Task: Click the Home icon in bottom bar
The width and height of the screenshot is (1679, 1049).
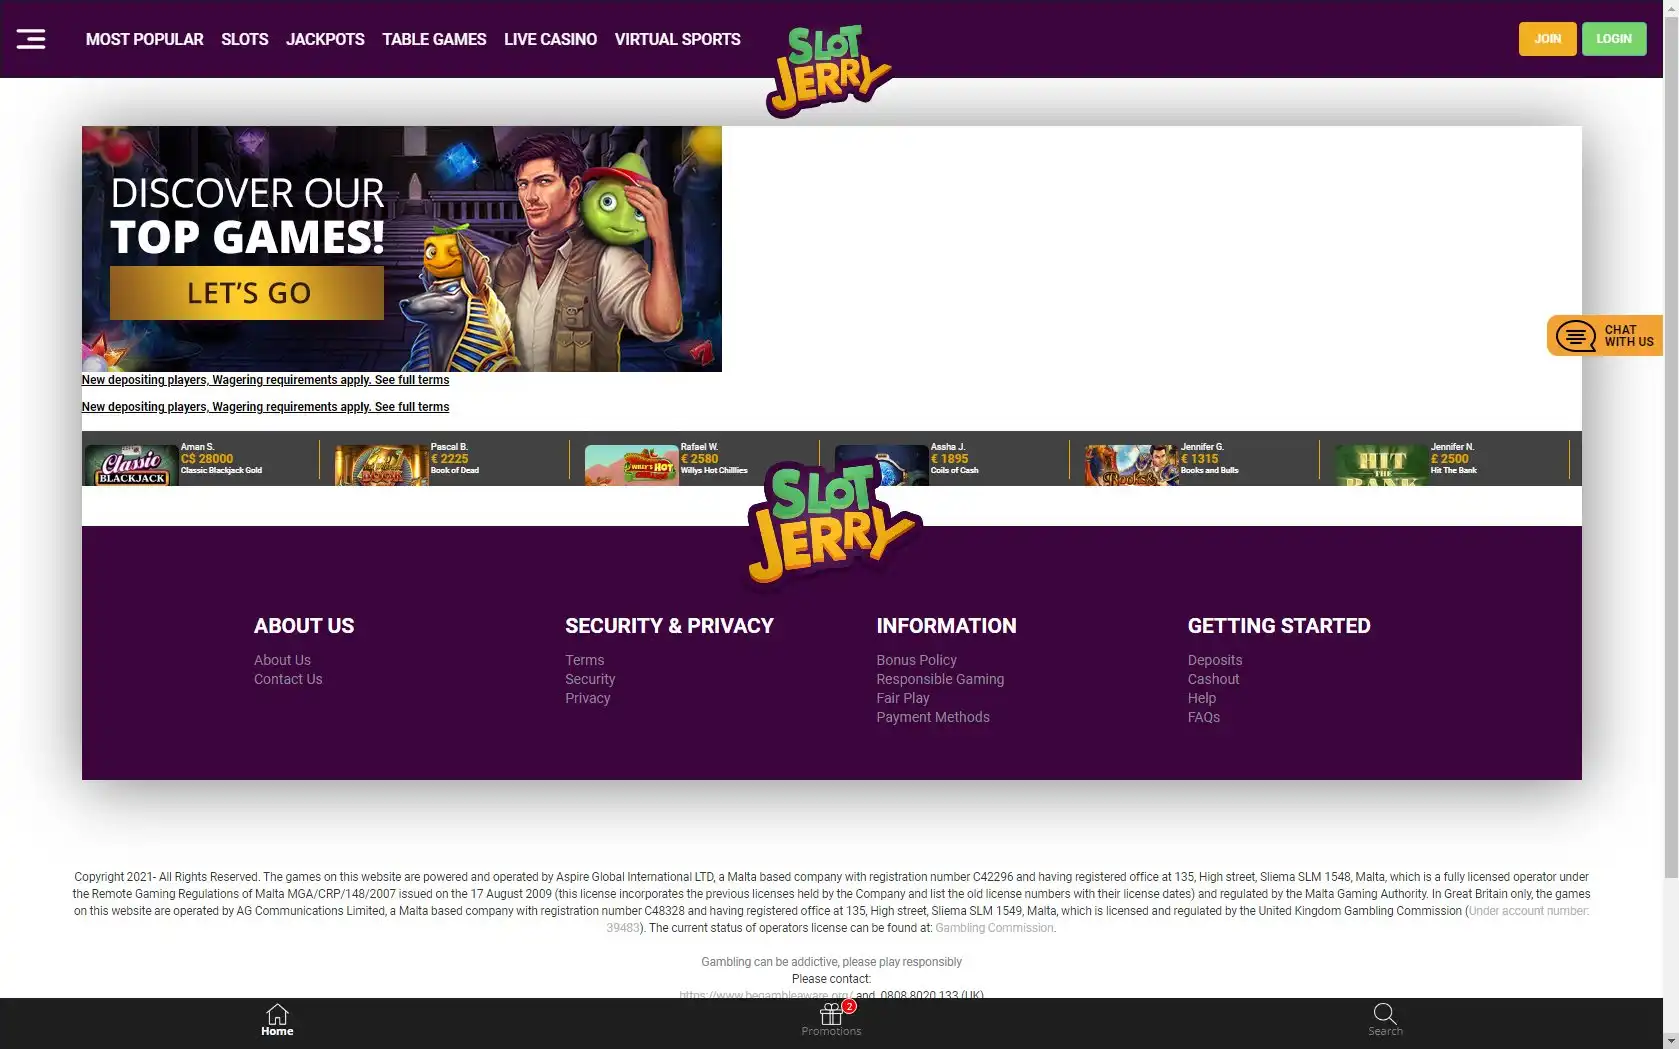Action: pyautogui.click(x=277, y=1019)
